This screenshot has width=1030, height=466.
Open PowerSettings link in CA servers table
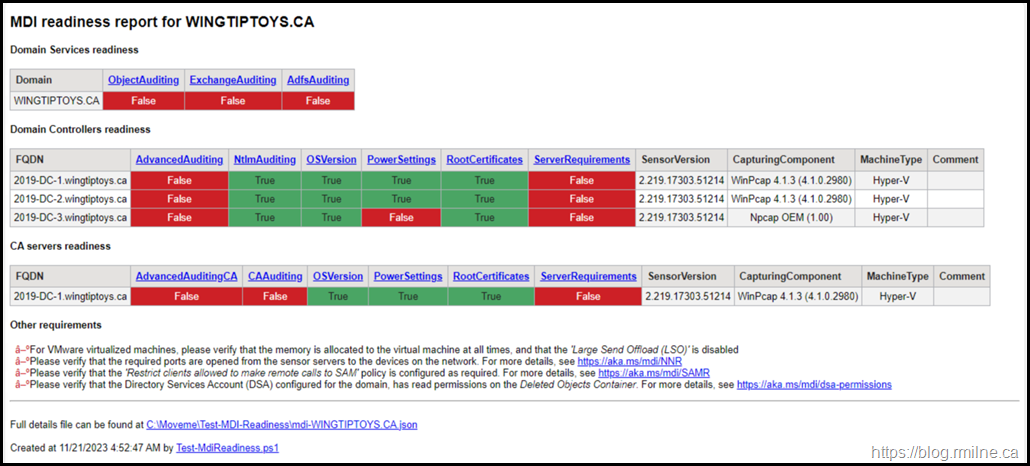408,276
